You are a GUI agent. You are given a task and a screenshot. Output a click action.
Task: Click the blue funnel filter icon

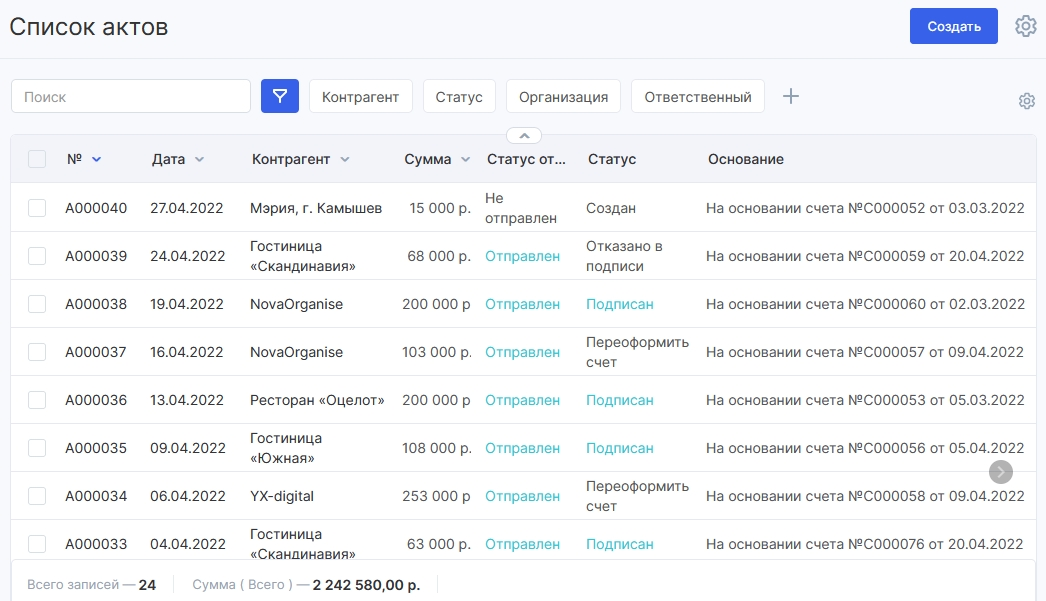[280, 96]
